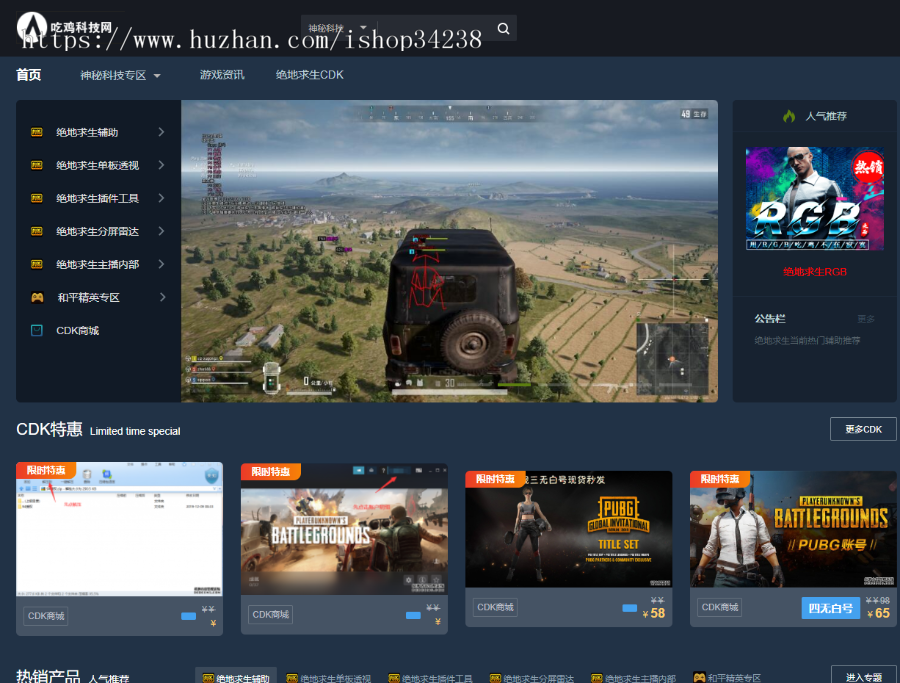Open the 绝地求生RGB link
This screenshot has height=683, width=900.
tap(814, 272)
